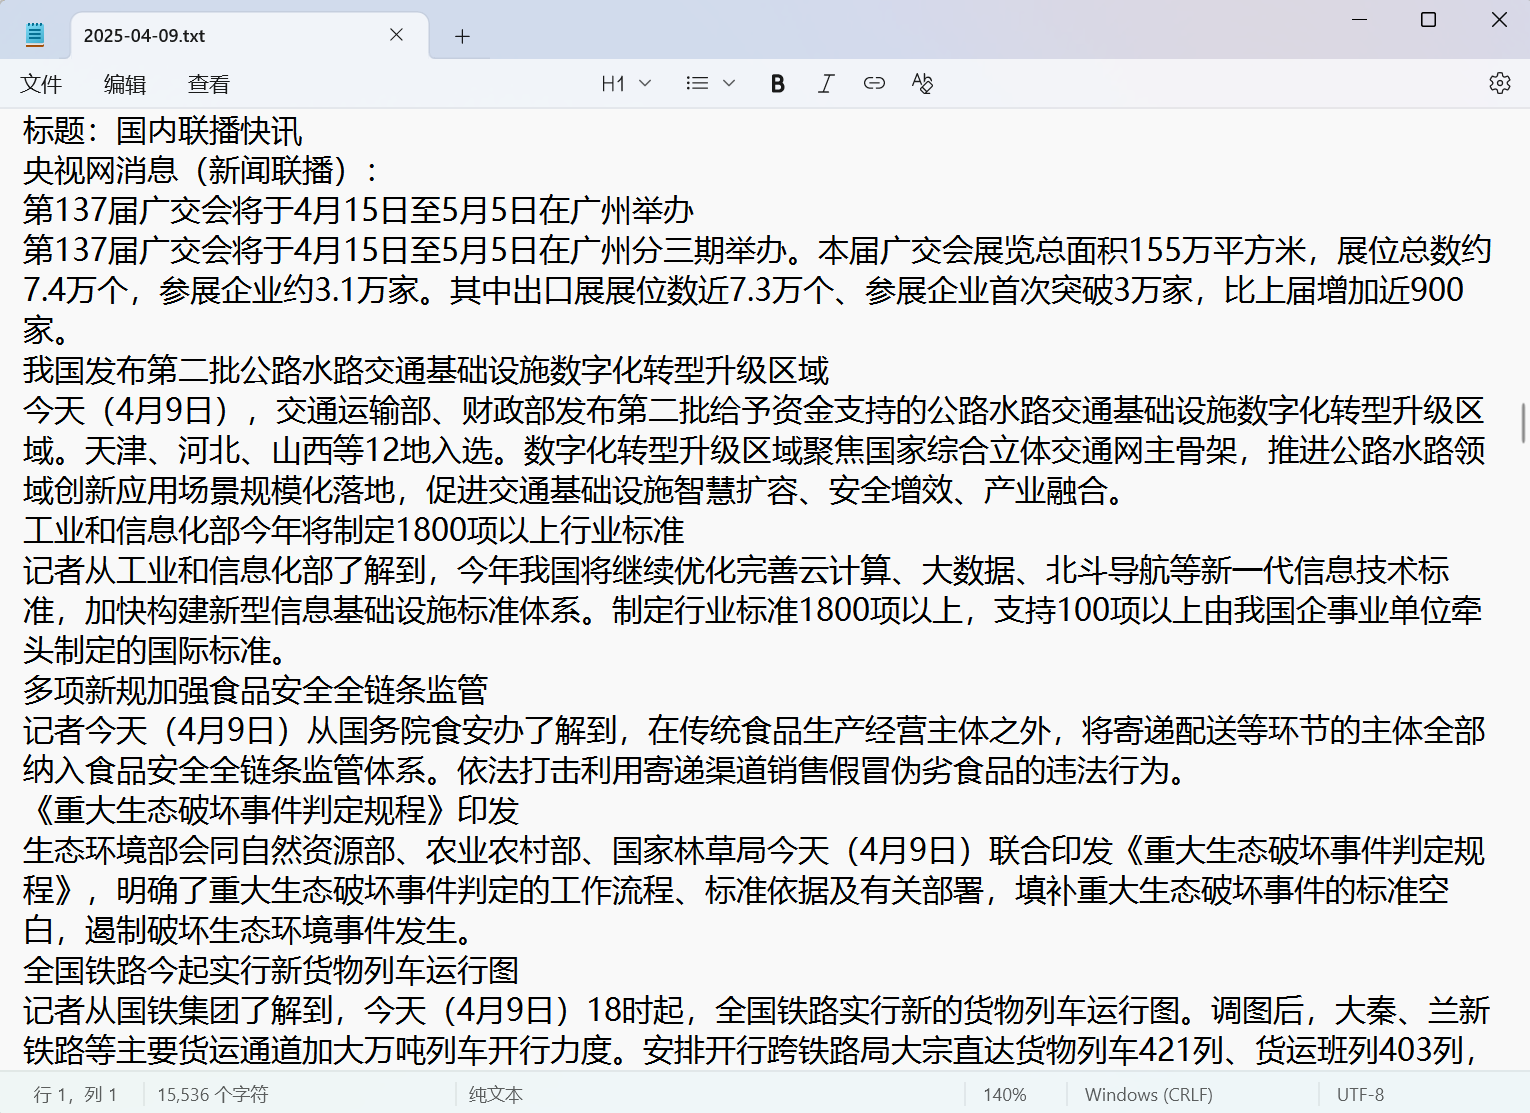Expand the H1 heading dropdown
1530x1113 pixels.
[x=626, y=84]
